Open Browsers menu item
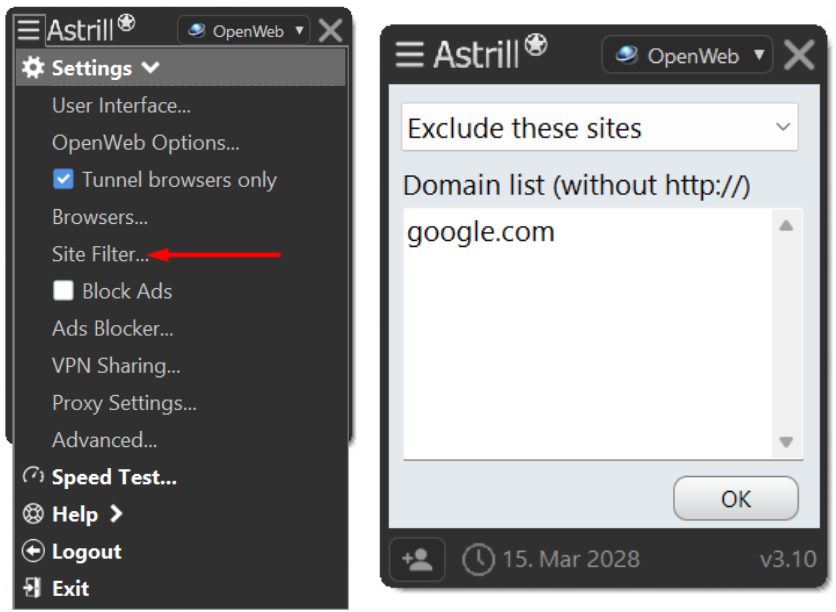 (x=100, y=217)
